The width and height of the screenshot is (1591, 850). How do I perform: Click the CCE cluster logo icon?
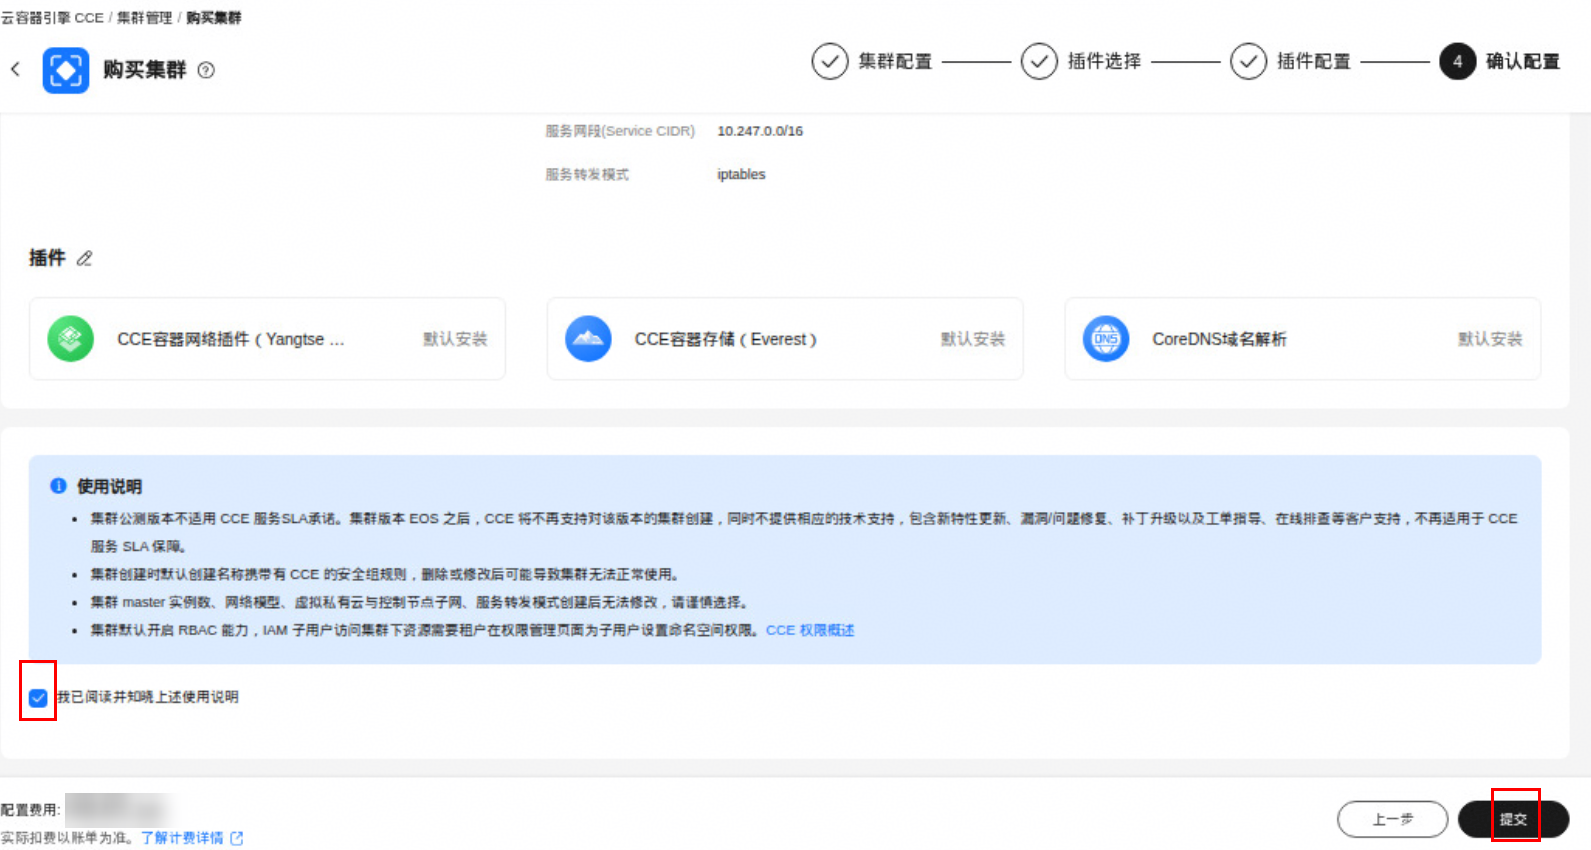click(x=66, y=70)
